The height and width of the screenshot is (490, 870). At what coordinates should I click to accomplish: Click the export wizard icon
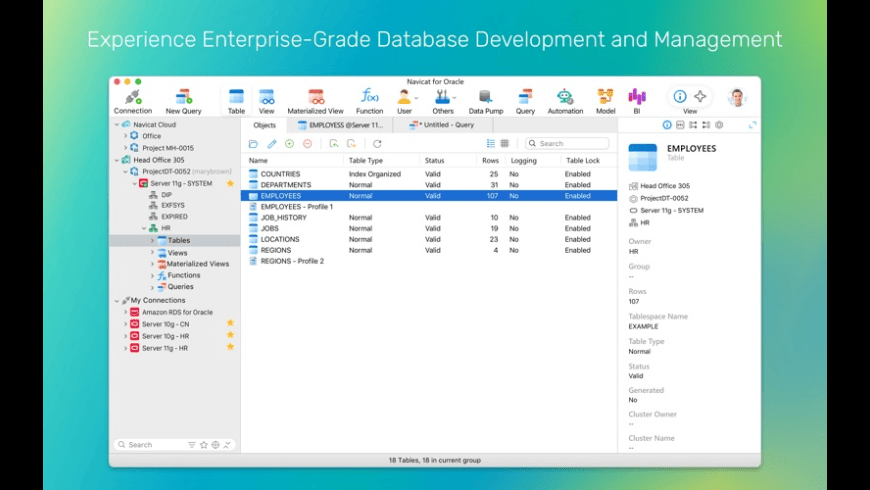pyautogui.click(x=351, y=144)
